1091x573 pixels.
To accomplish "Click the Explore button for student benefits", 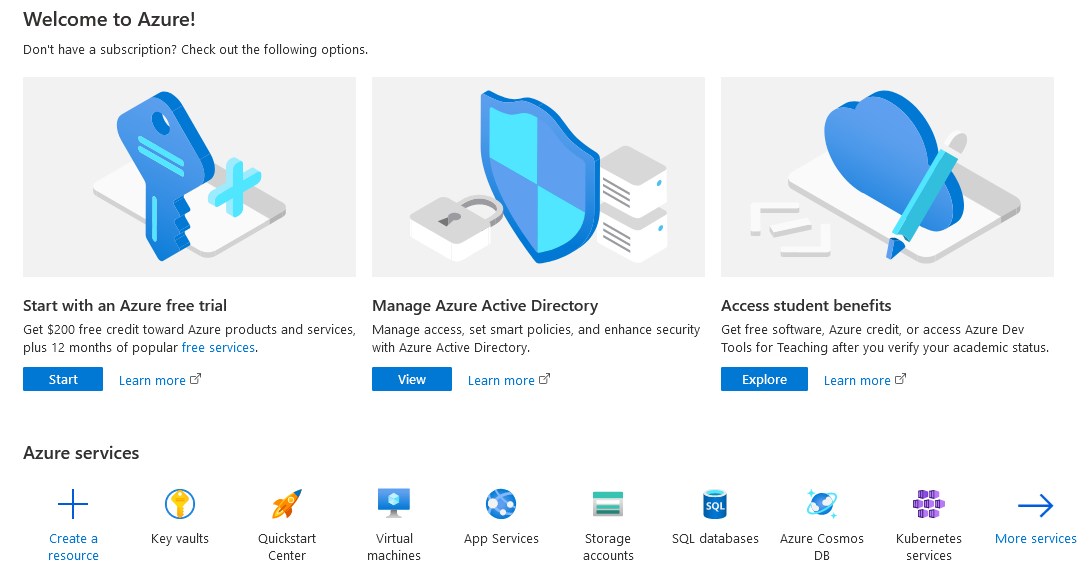I will 764,379.
